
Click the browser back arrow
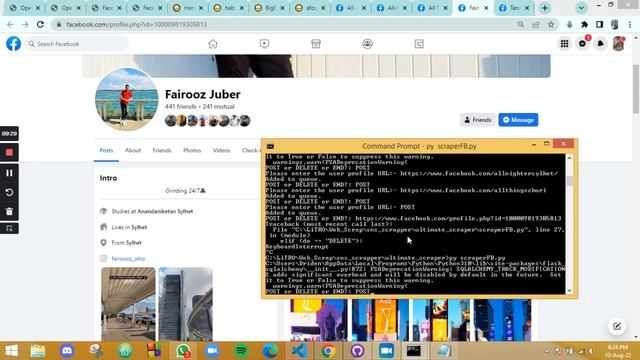(x=10, y=24)
